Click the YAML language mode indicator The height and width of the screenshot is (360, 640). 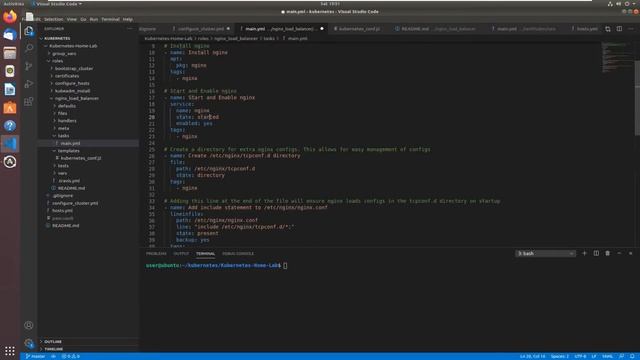pos(607,356)
